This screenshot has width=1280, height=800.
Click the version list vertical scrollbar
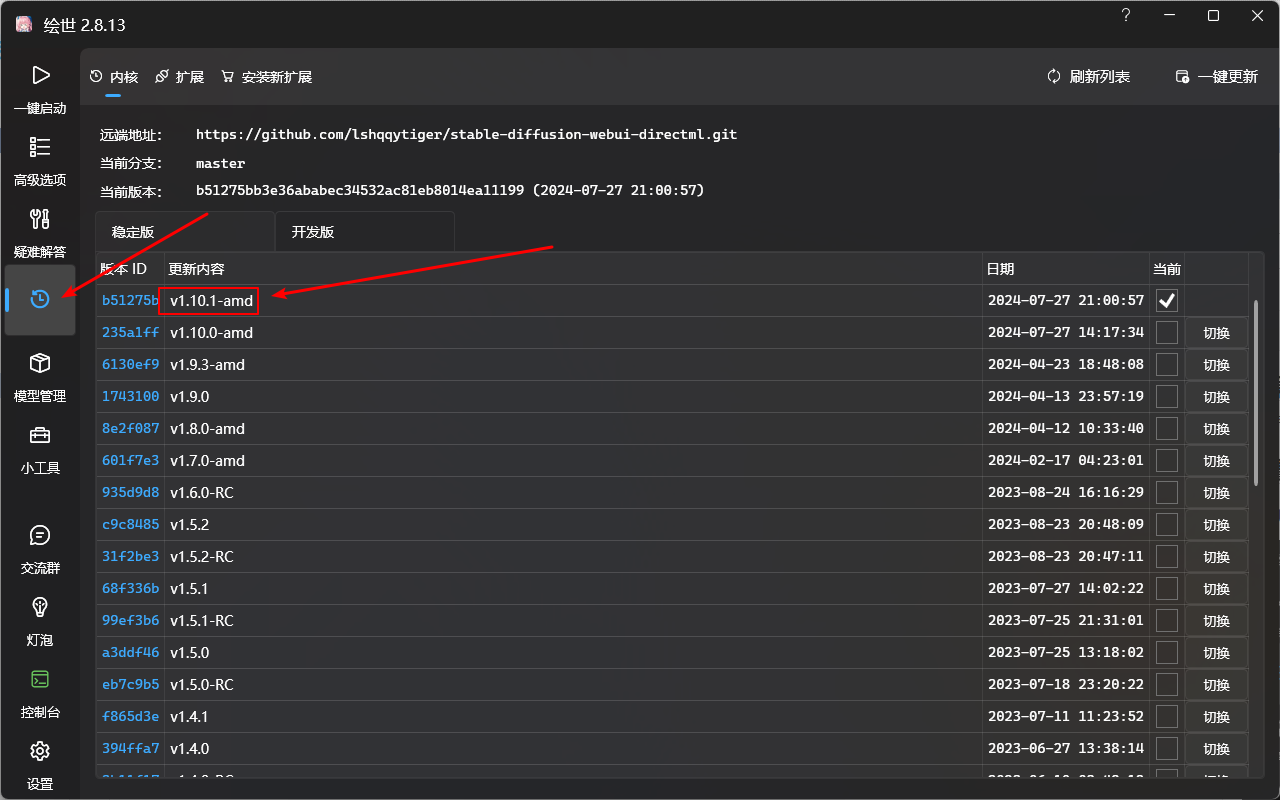(x=1256, y=392)
